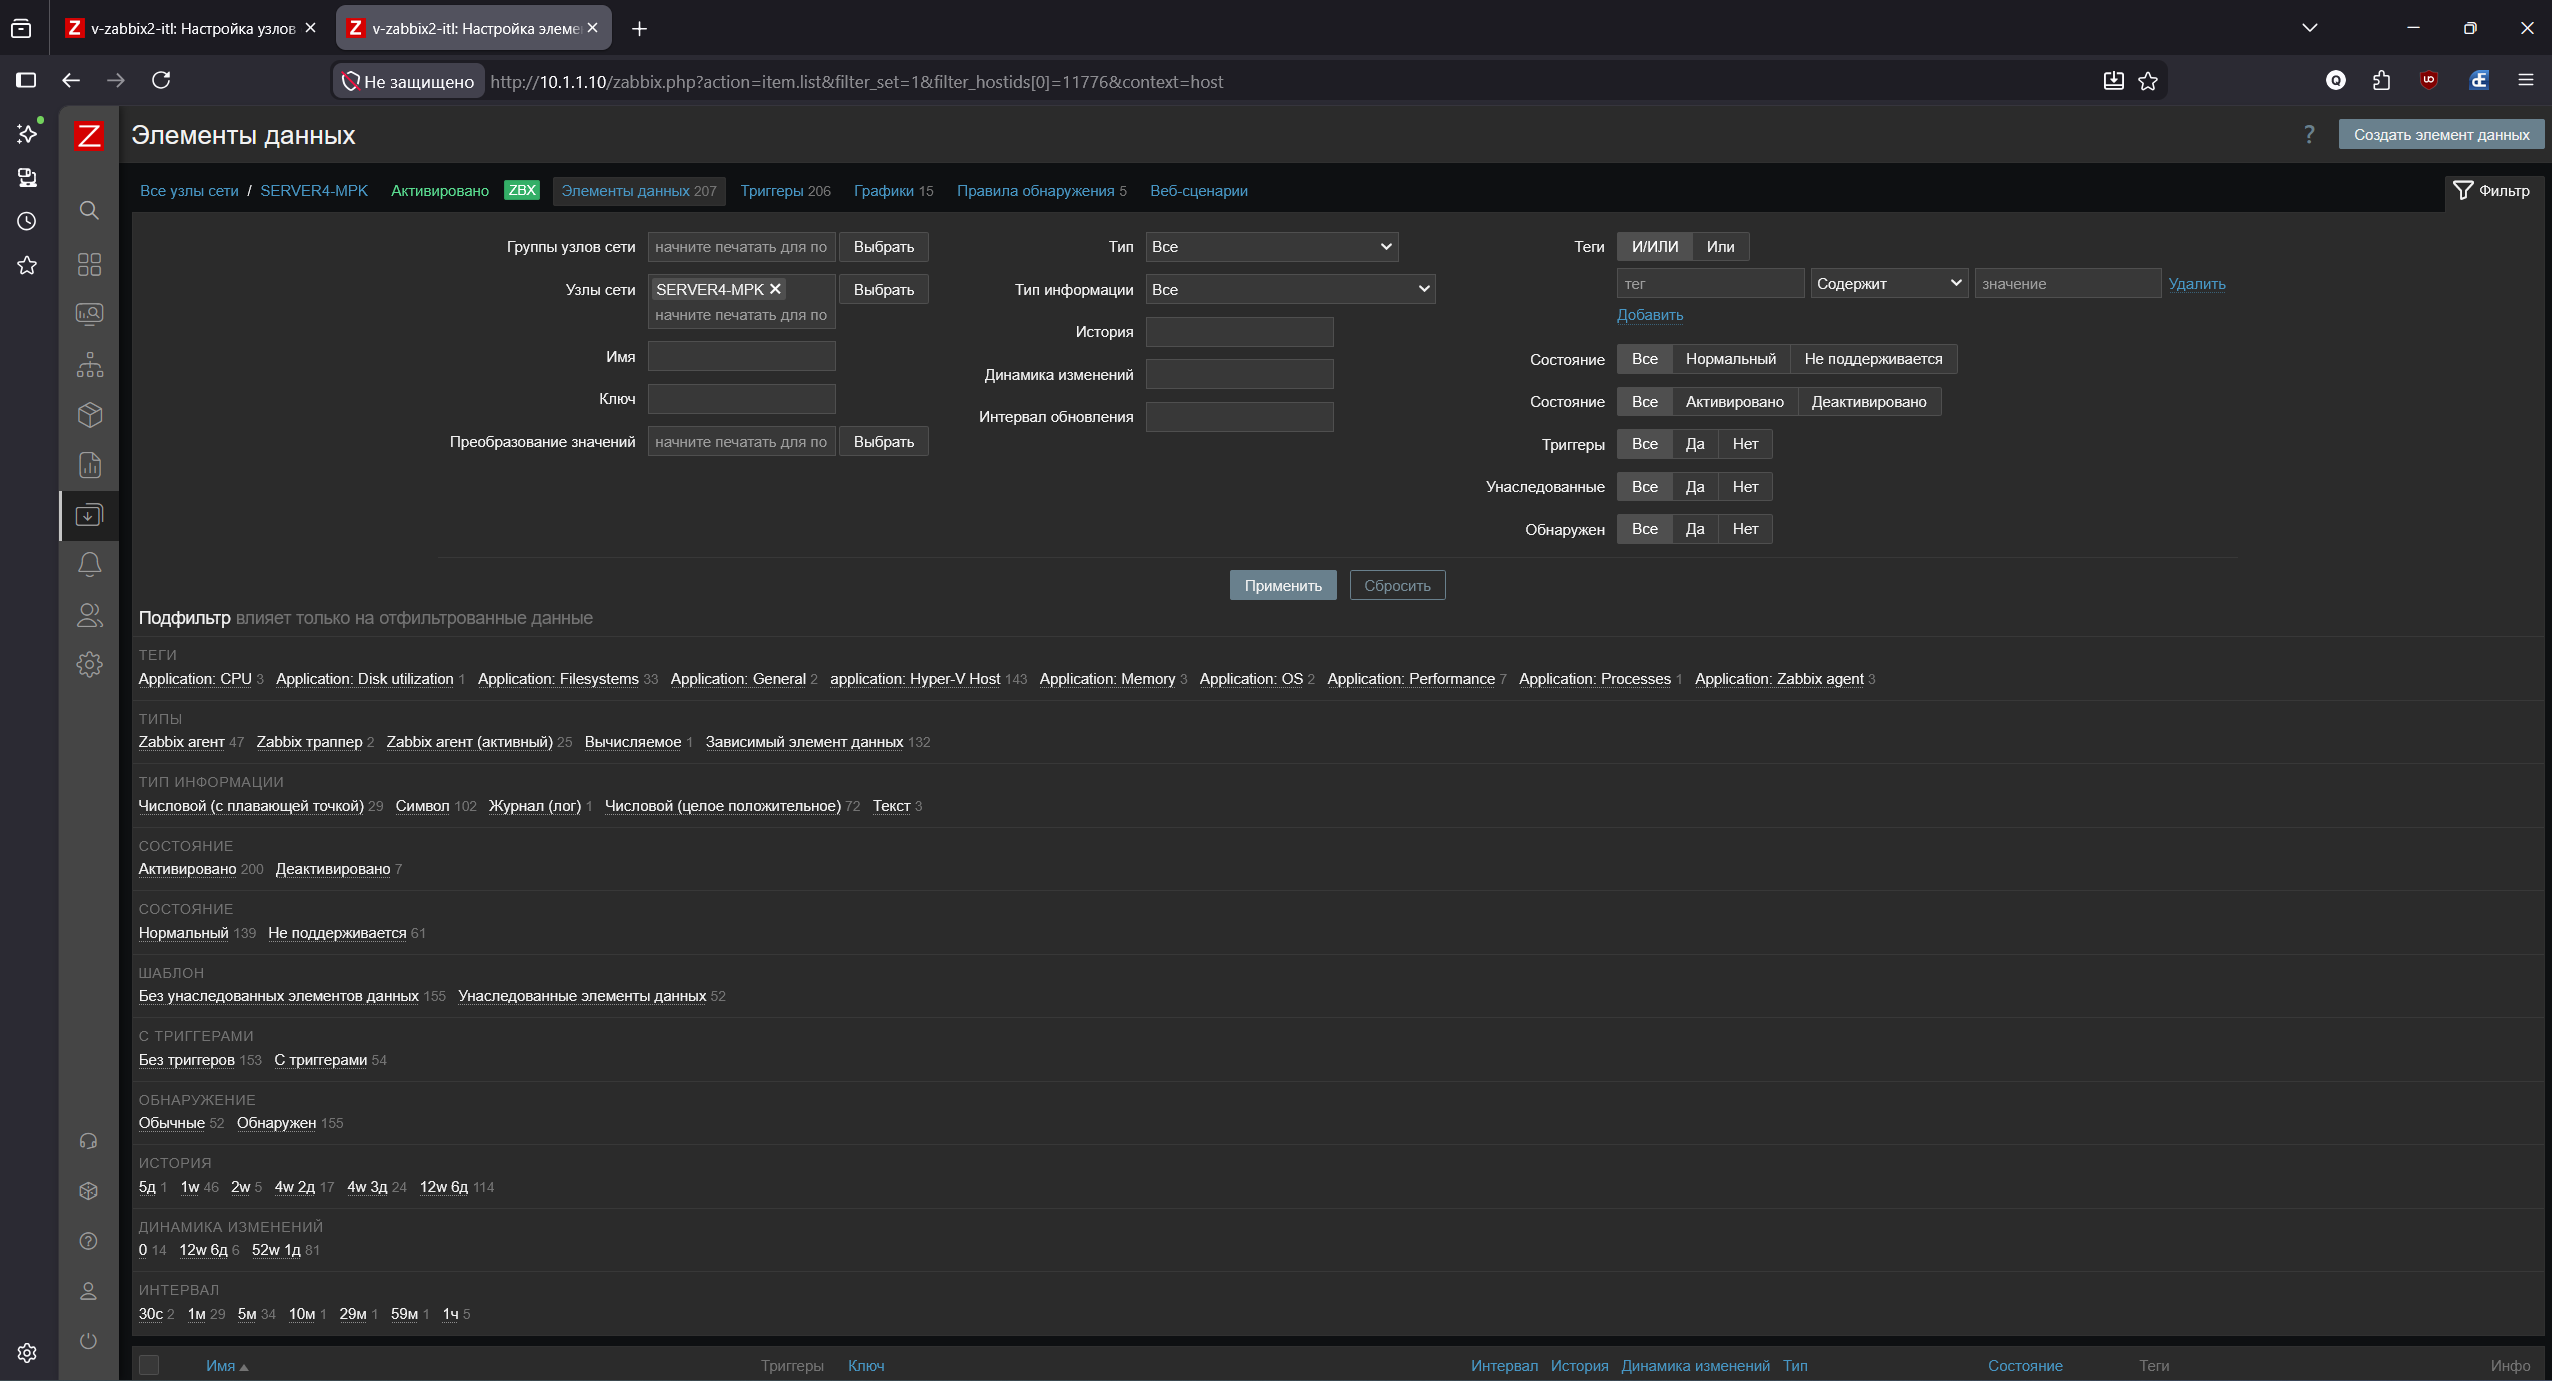Choose Деактивировано status option
The height and width of the screenshot is (1381, 2552).
point(1869,402)
